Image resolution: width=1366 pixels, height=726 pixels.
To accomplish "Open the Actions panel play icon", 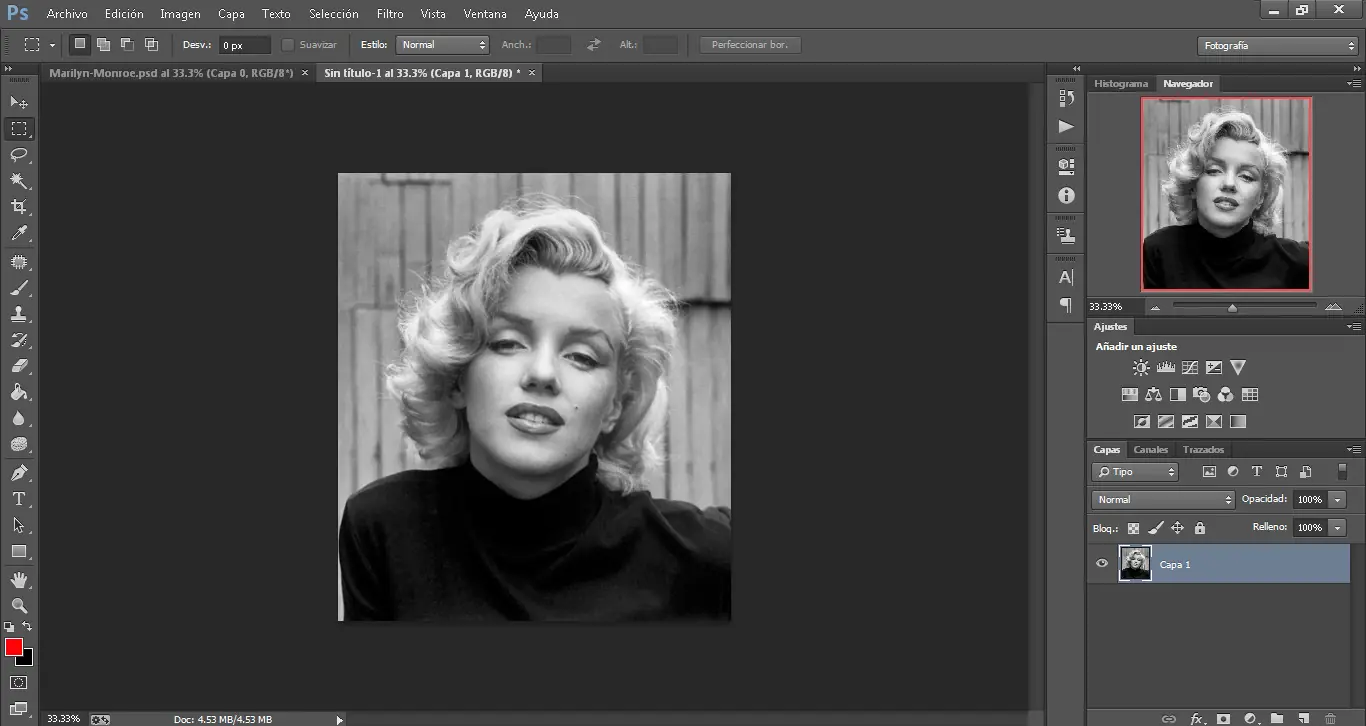I will coord(1066,126).
